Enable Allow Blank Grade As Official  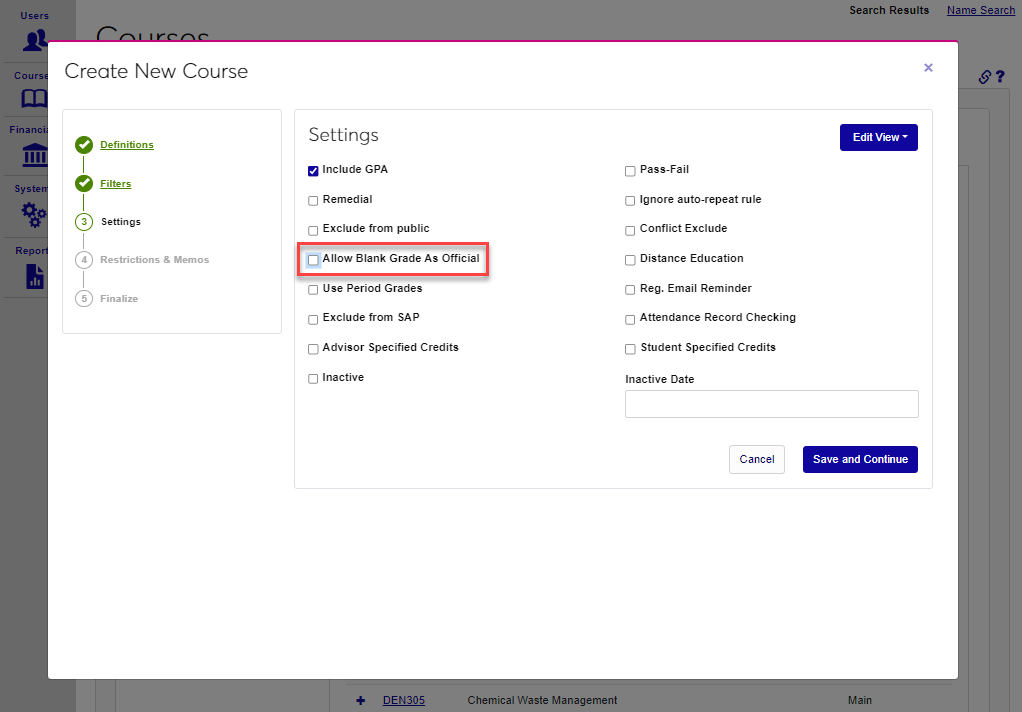[x=313, y=260]
